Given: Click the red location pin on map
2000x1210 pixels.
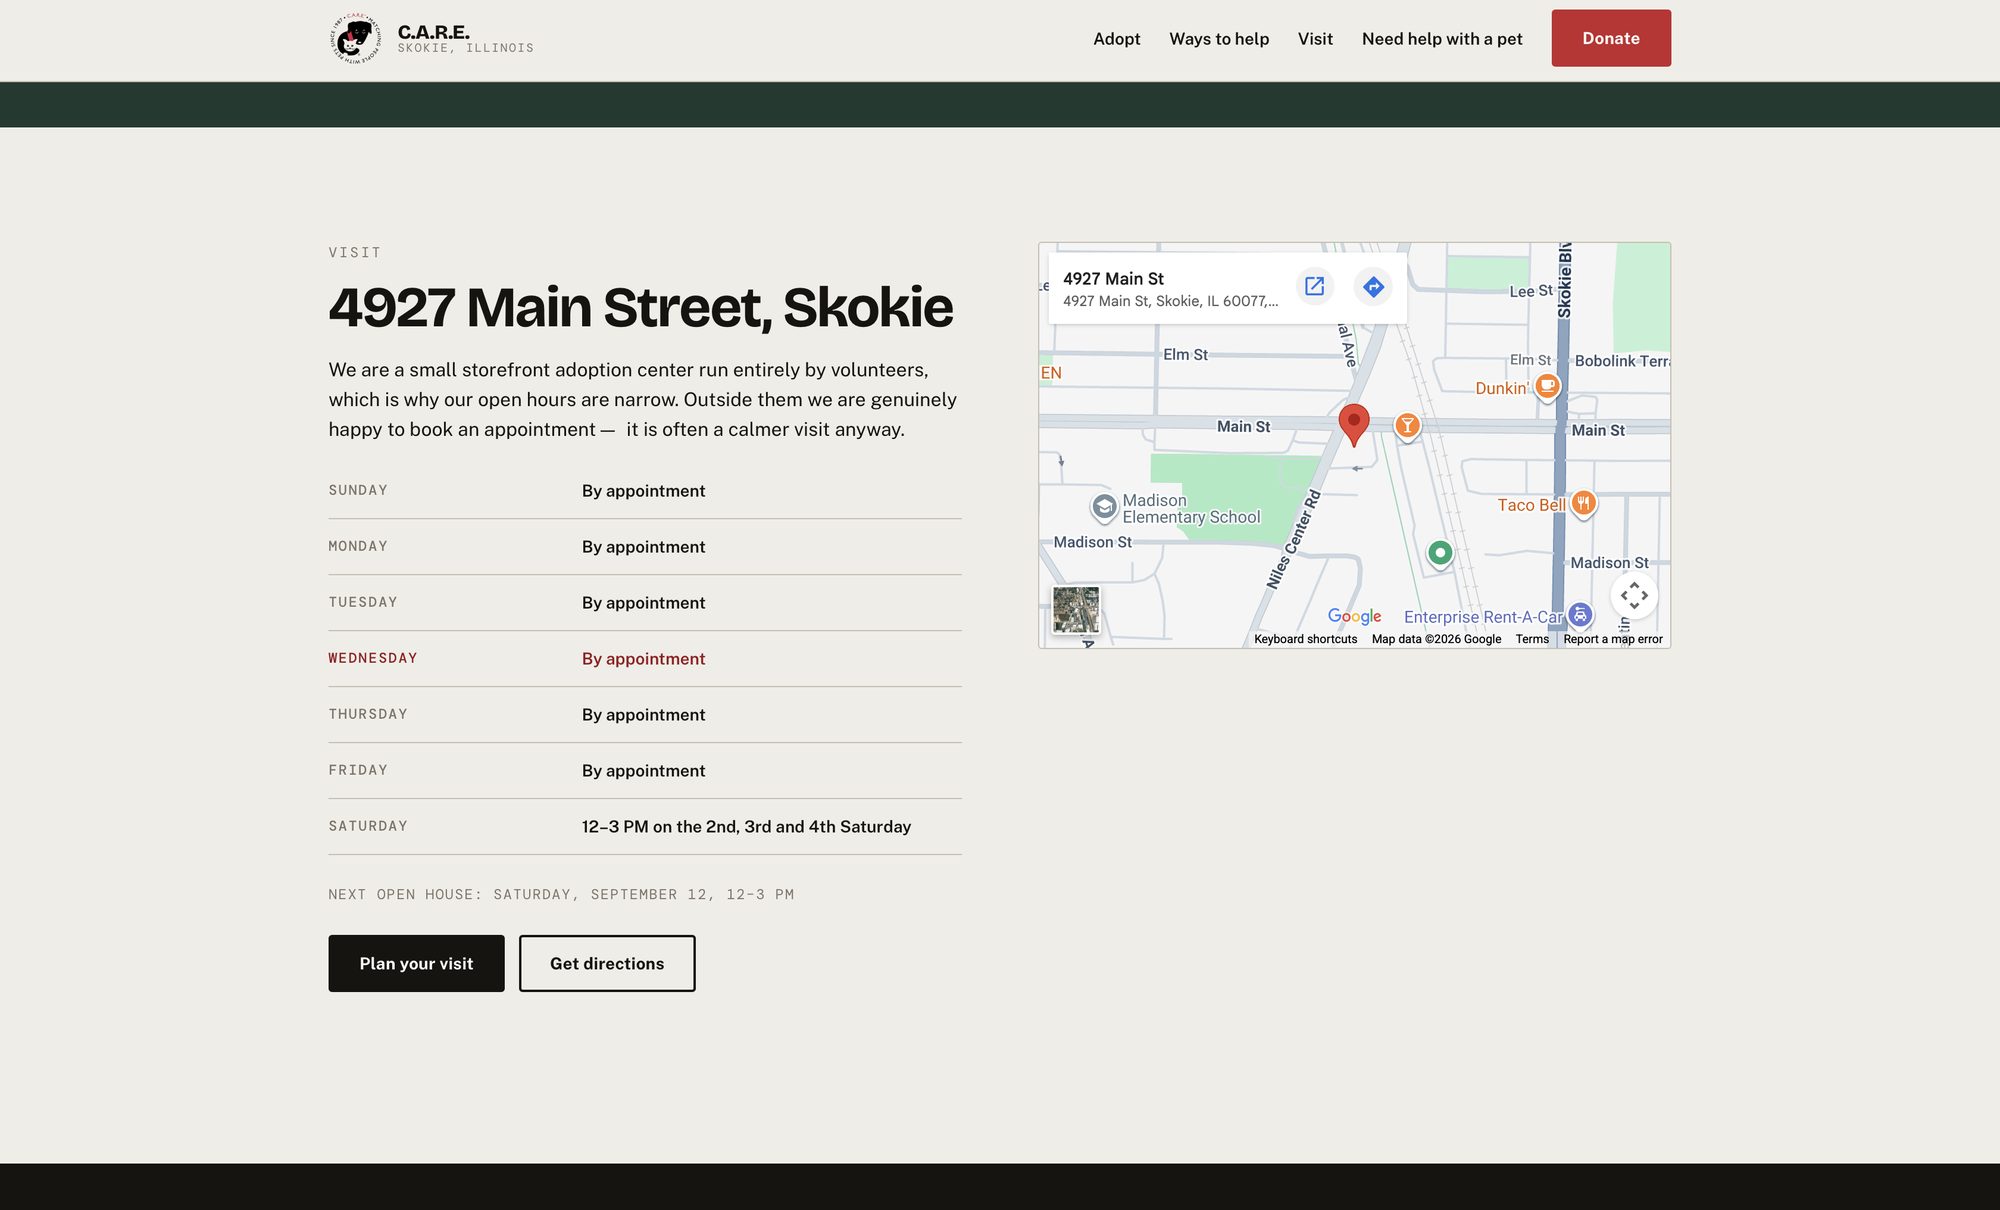Looking at the screenshot, I should pyautogui.click(x=1354, y=425).
